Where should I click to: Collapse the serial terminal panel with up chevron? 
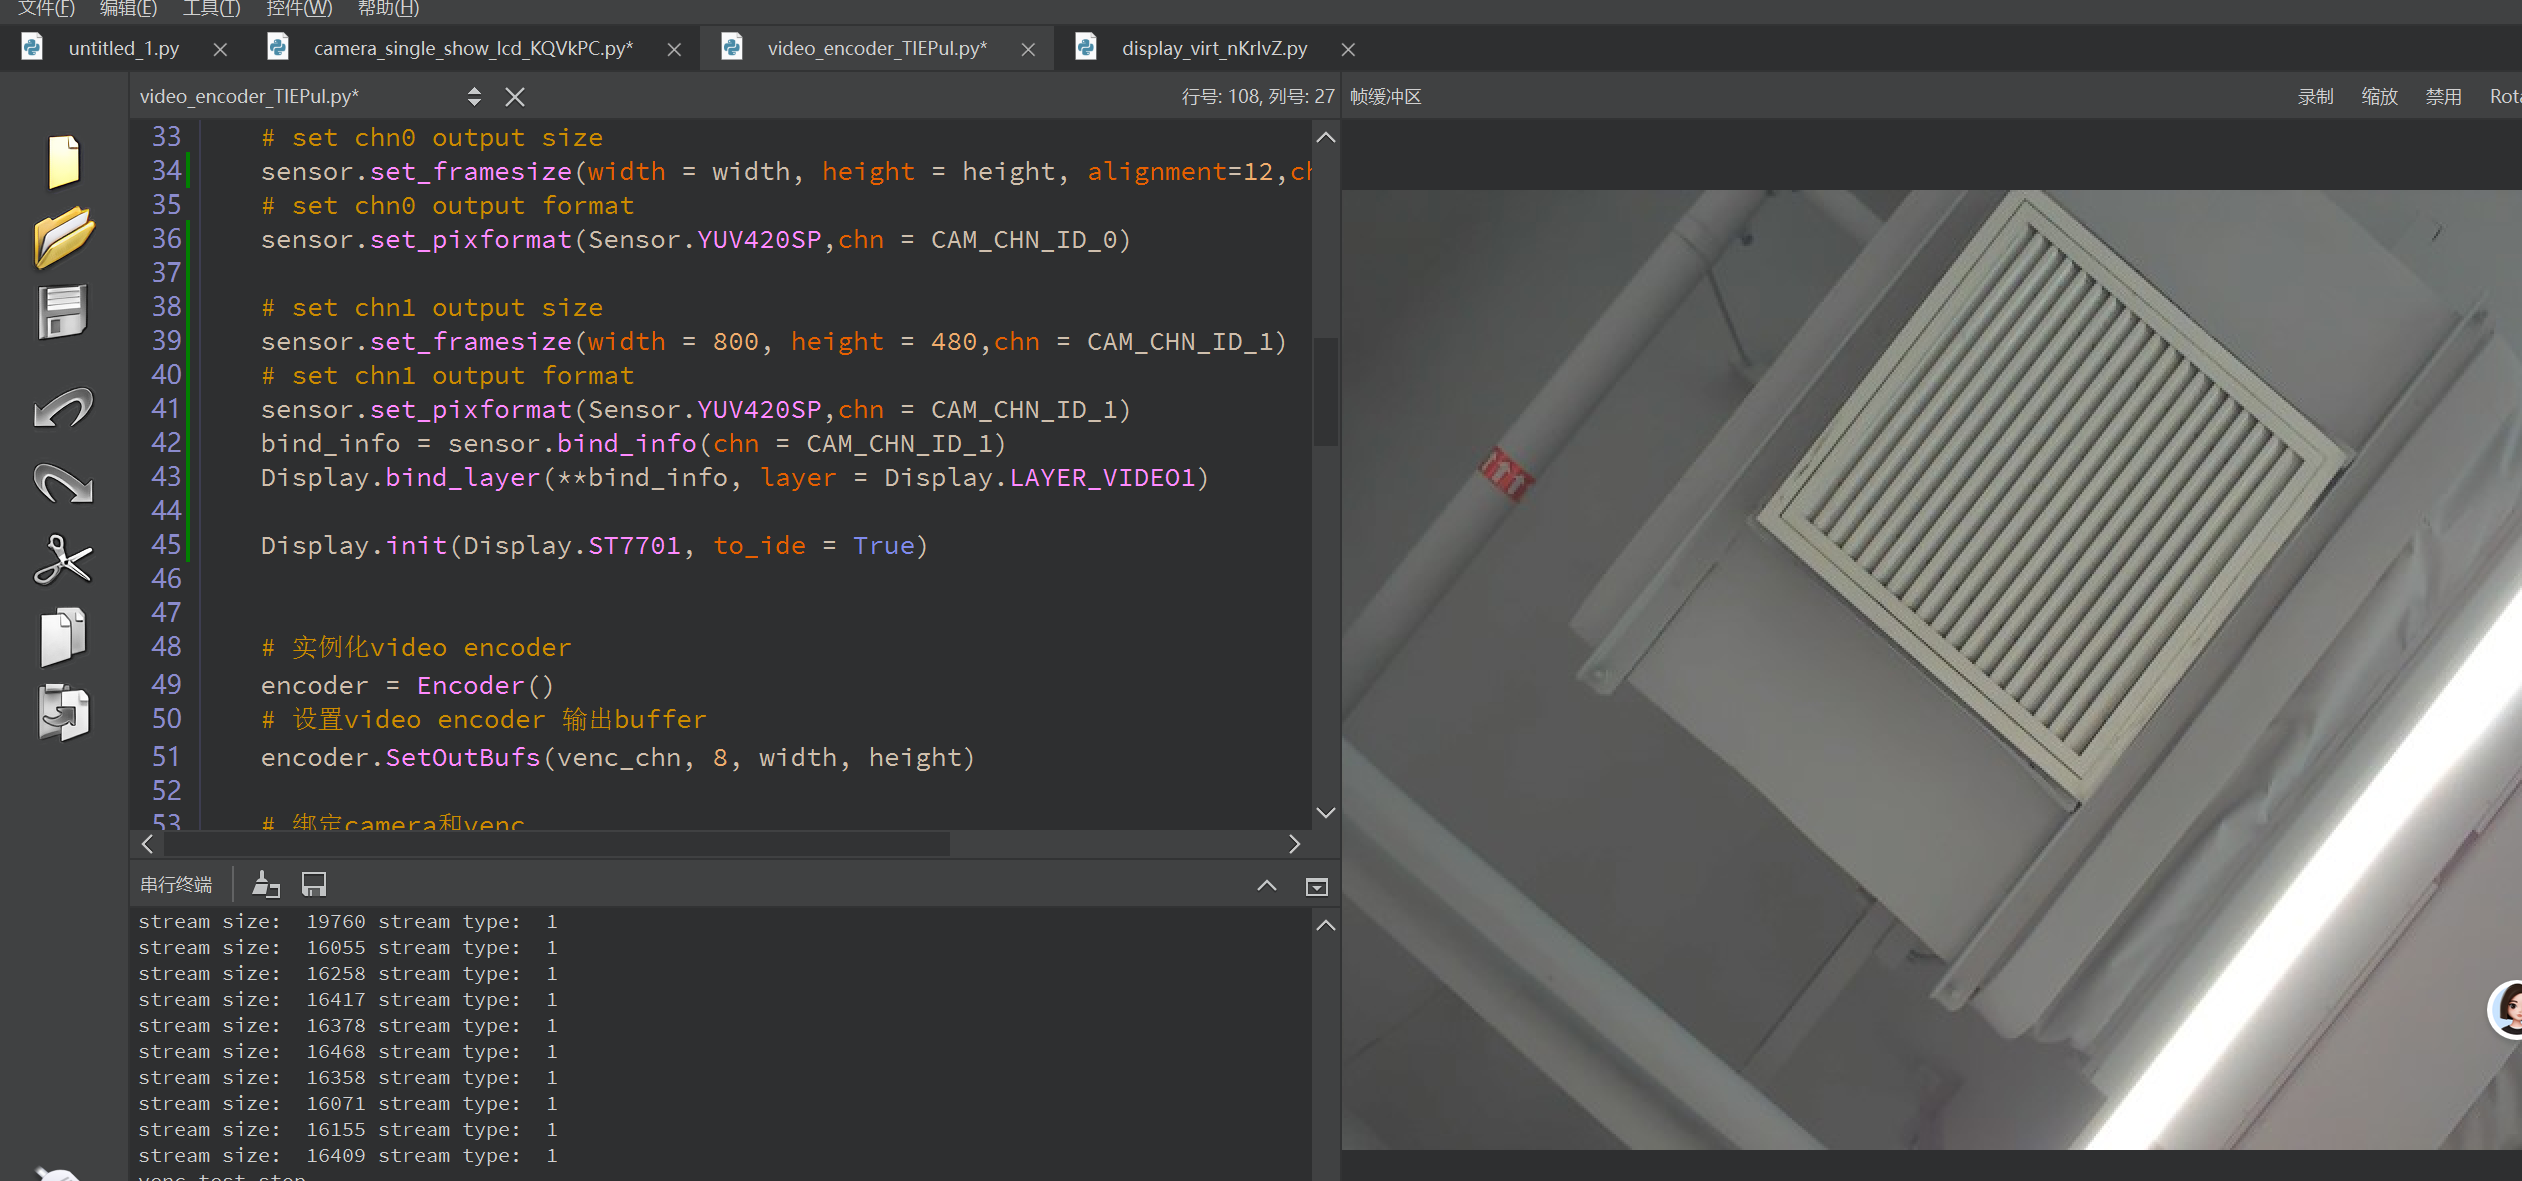coord(1267,885)
